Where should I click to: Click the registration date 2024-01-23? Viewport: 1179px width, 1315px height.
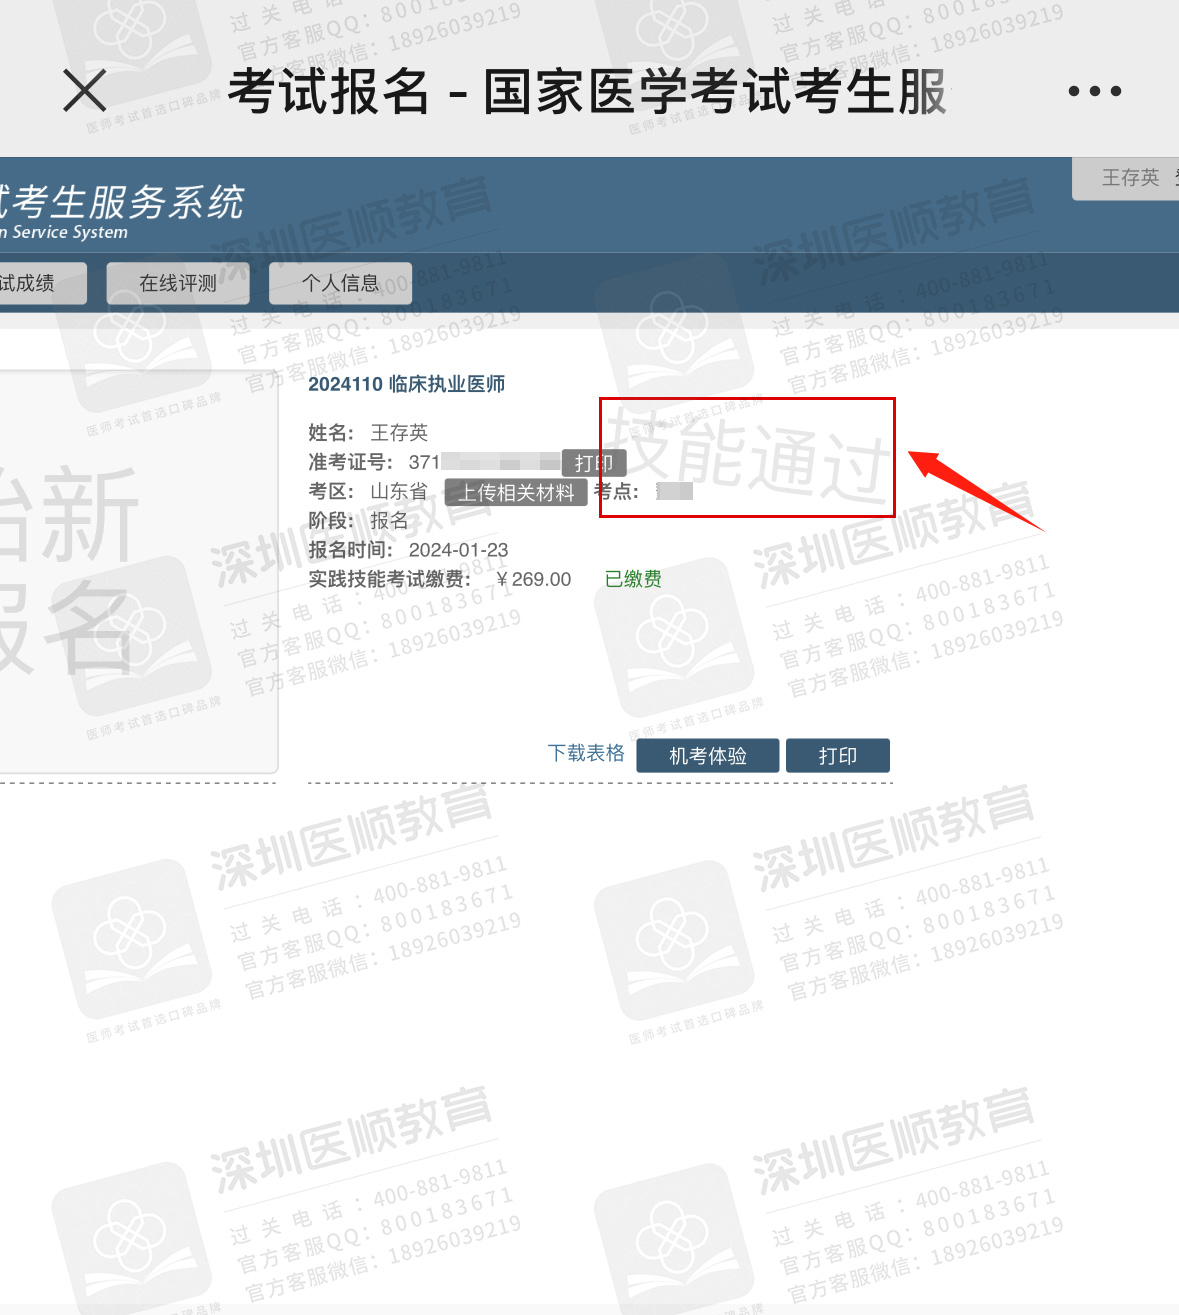(x=458, y=550)
